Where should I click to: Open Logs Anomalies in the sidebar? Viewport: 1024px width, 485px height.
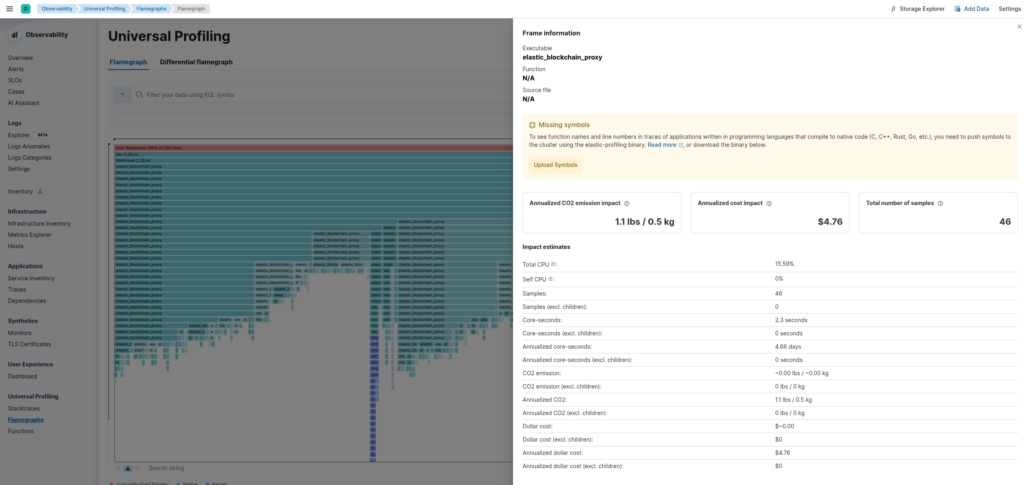(29, 146)
